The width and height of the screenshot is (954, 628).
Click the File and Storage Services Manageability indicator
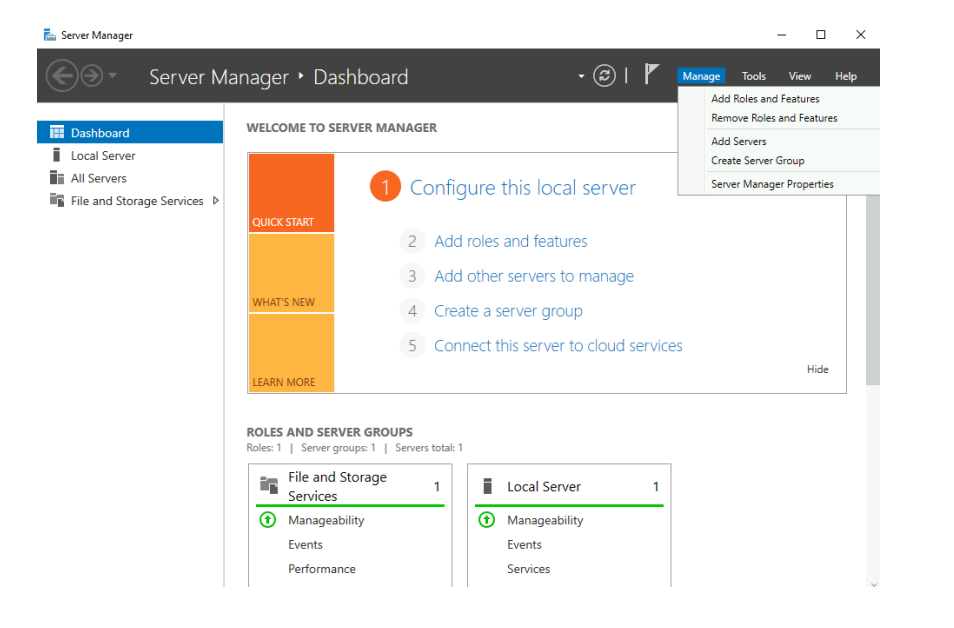click(x=267, y=519)
